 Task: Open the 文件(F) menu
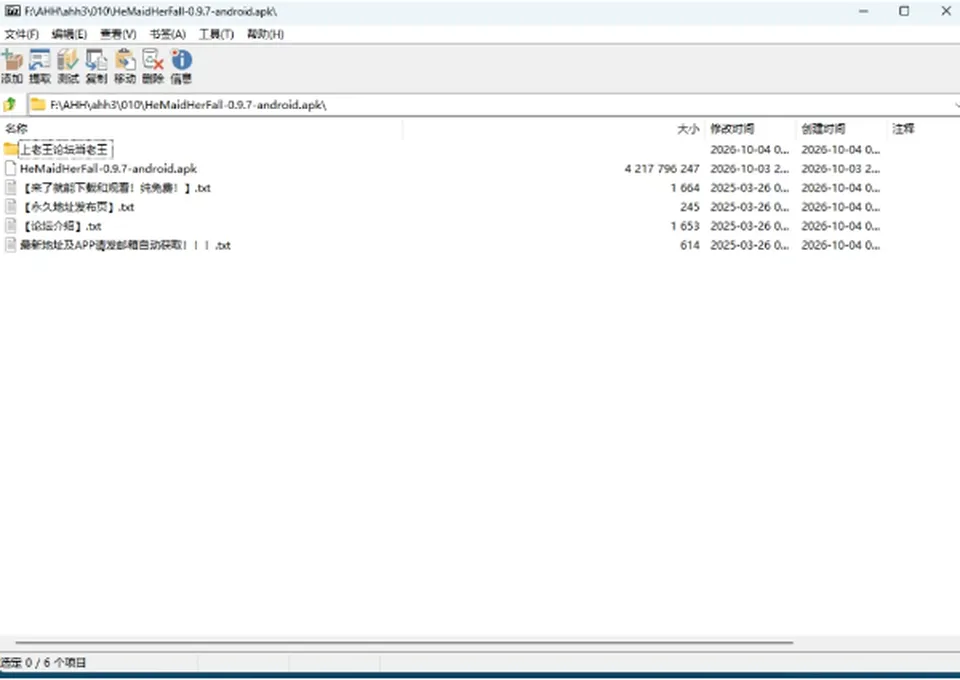click(21, 34)
